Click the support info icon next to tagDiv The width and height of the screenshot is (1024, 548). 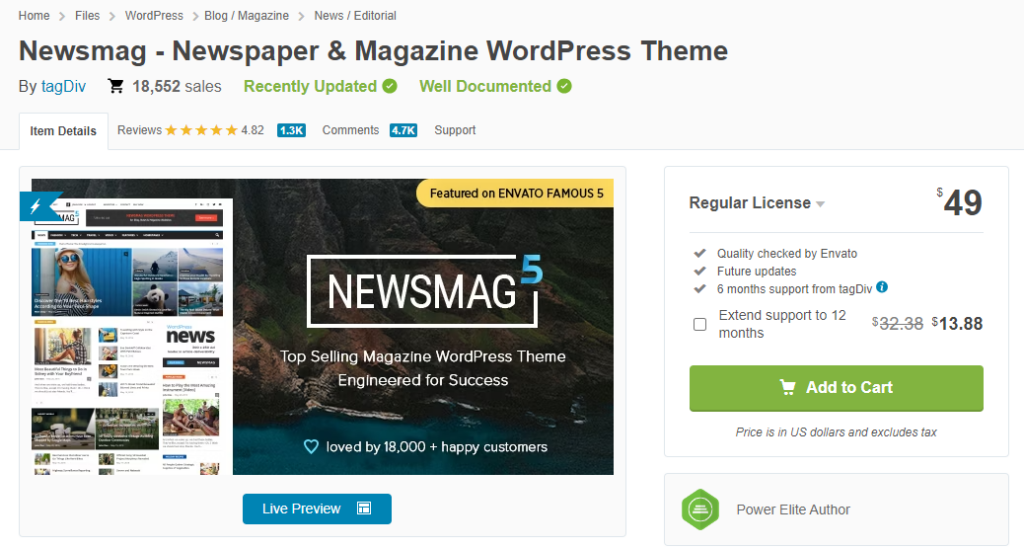coord(882,287)
